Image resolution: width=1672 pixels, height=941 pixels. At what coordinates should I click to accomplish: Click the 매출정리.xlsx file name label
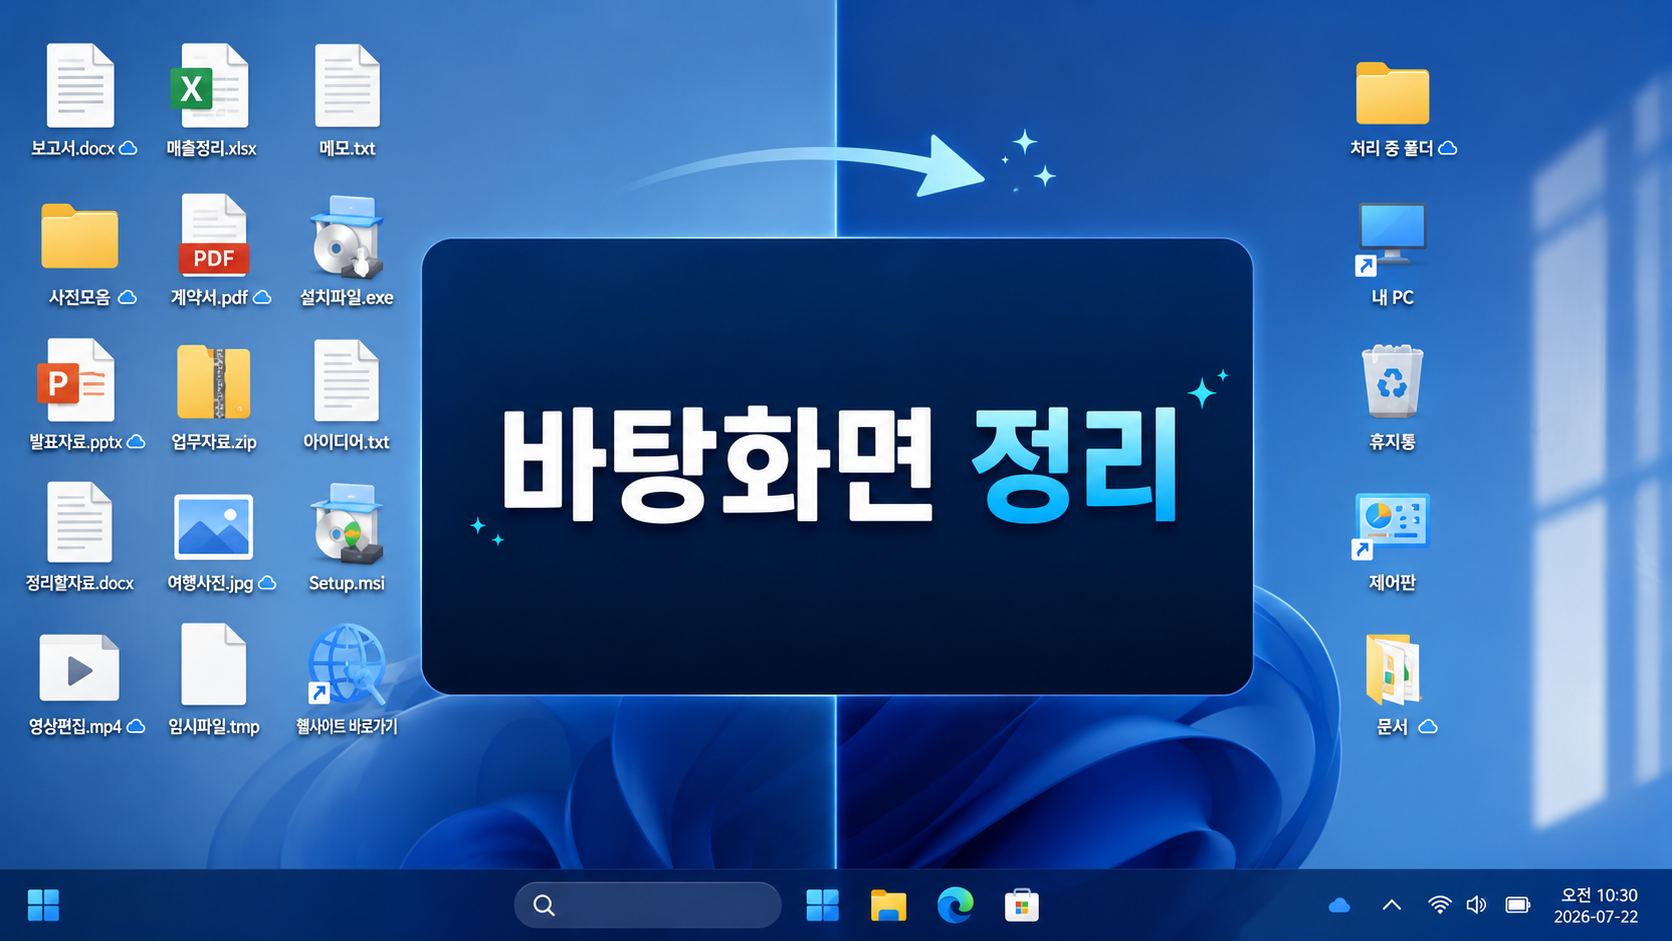point(211,148)
